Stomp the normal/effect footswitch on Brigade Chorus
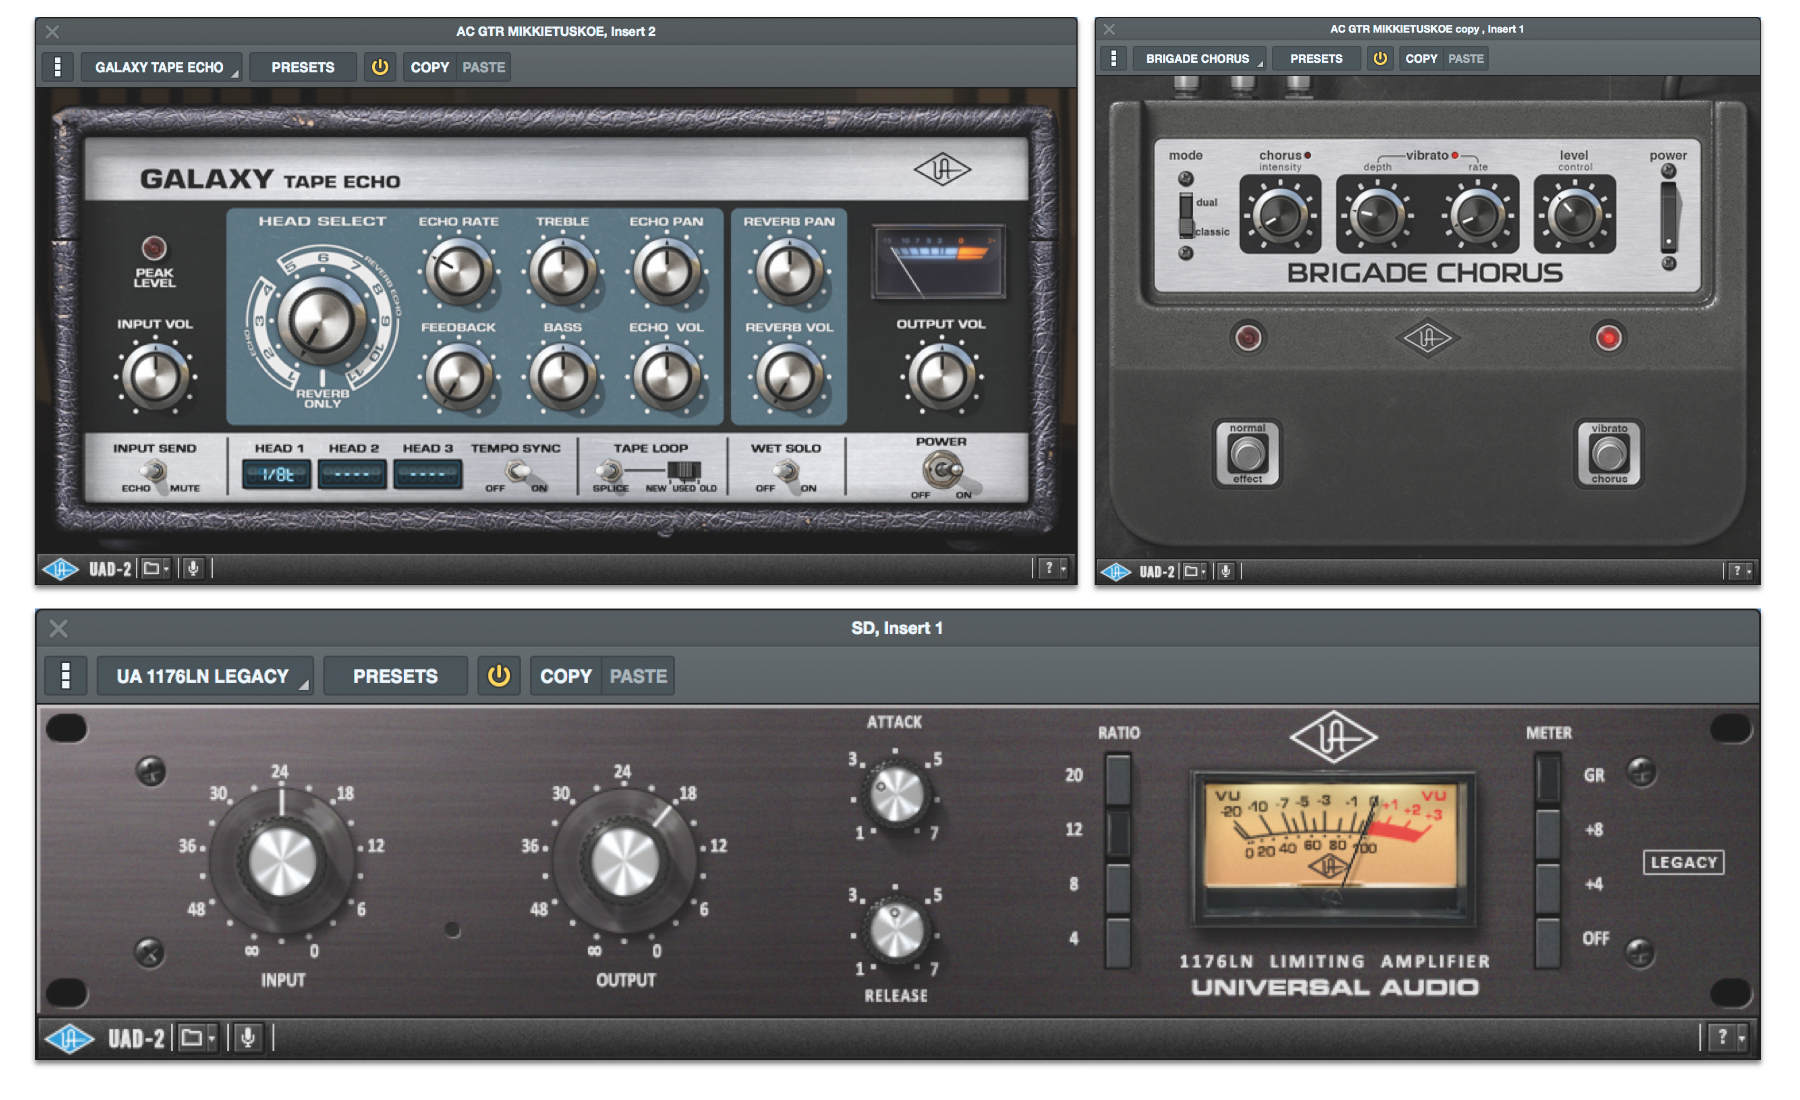The height and width of the screenshot is (1100, 1800). pos(1247,454)
